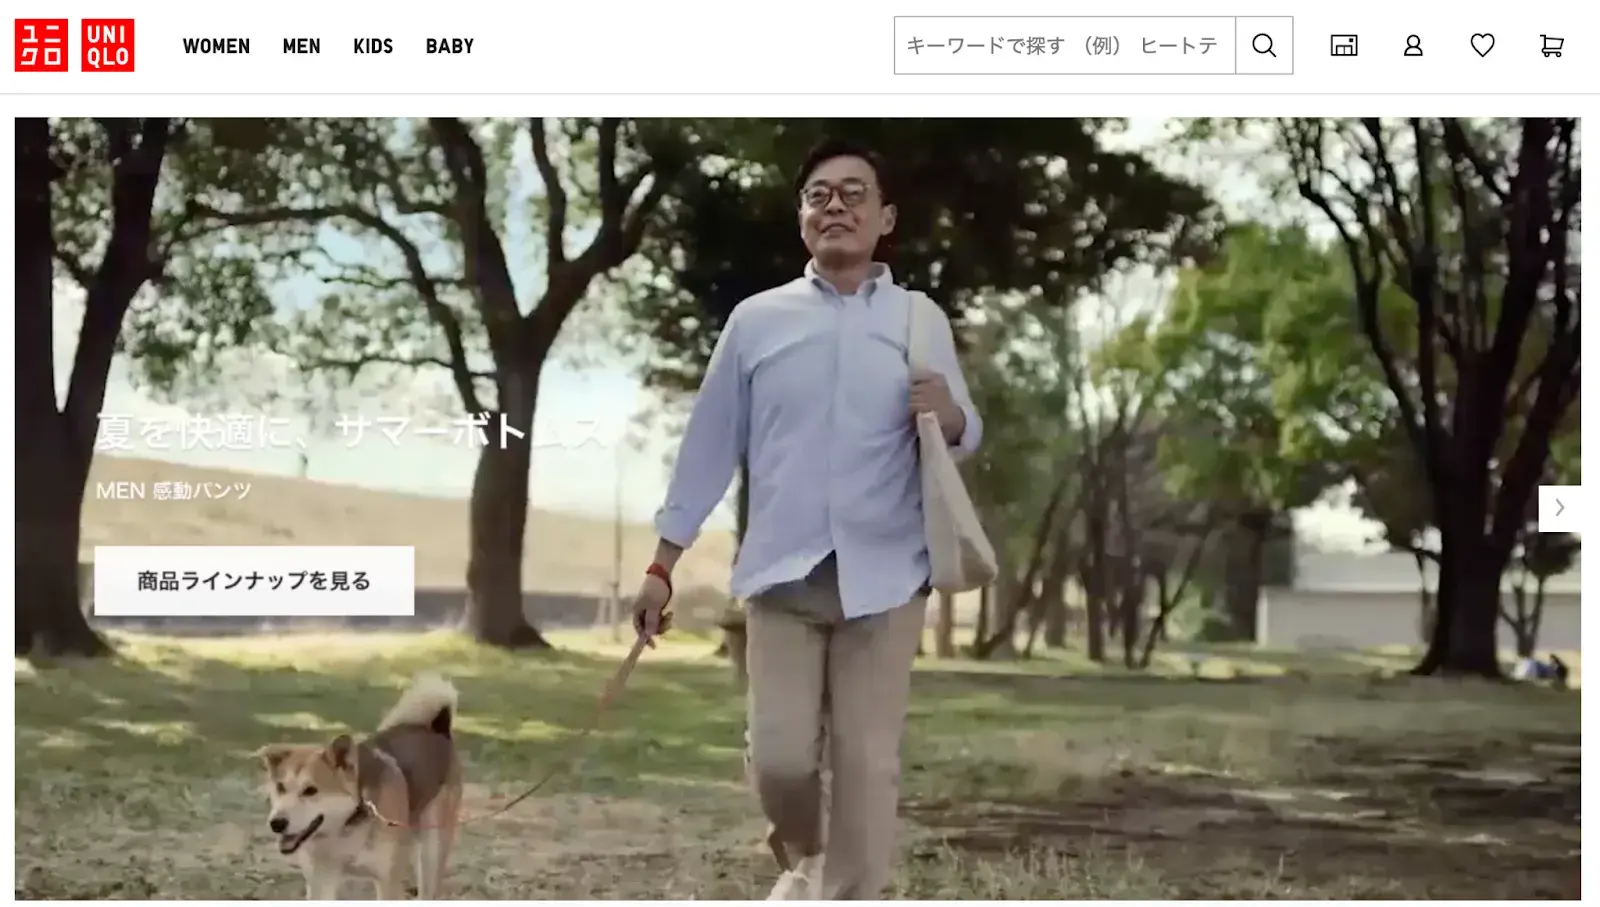Click the 夏を快適に、サマーボトムス headline
This screenshot has height=907, width=1600.
[350, 432]
